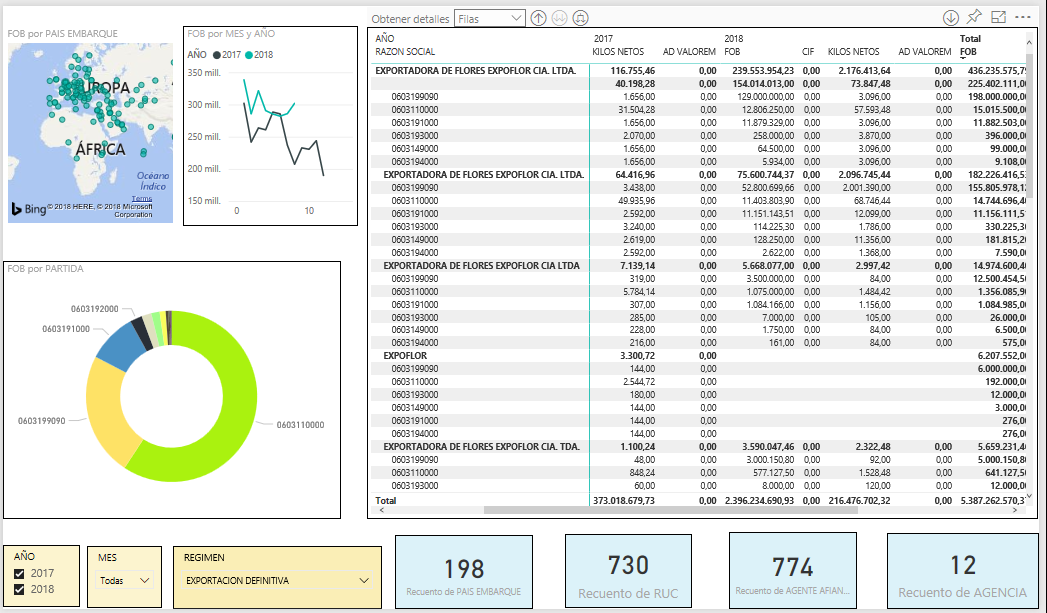The height and width of the screenshot is (613, 1047).
Task: Click the 116.755,46 kilos netos cell
Action: pyautogui.click(x=632, y=71)
